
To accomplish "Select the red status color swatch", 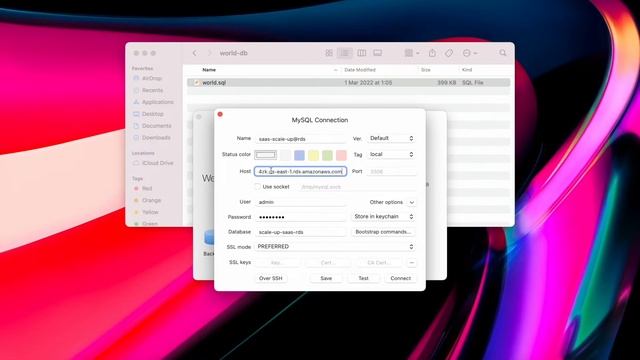I will pos(341,155).
